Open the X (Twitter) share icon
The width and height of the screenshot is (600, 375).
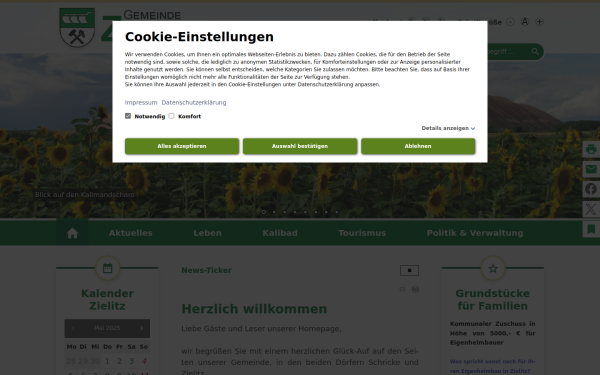coord(591,209)
